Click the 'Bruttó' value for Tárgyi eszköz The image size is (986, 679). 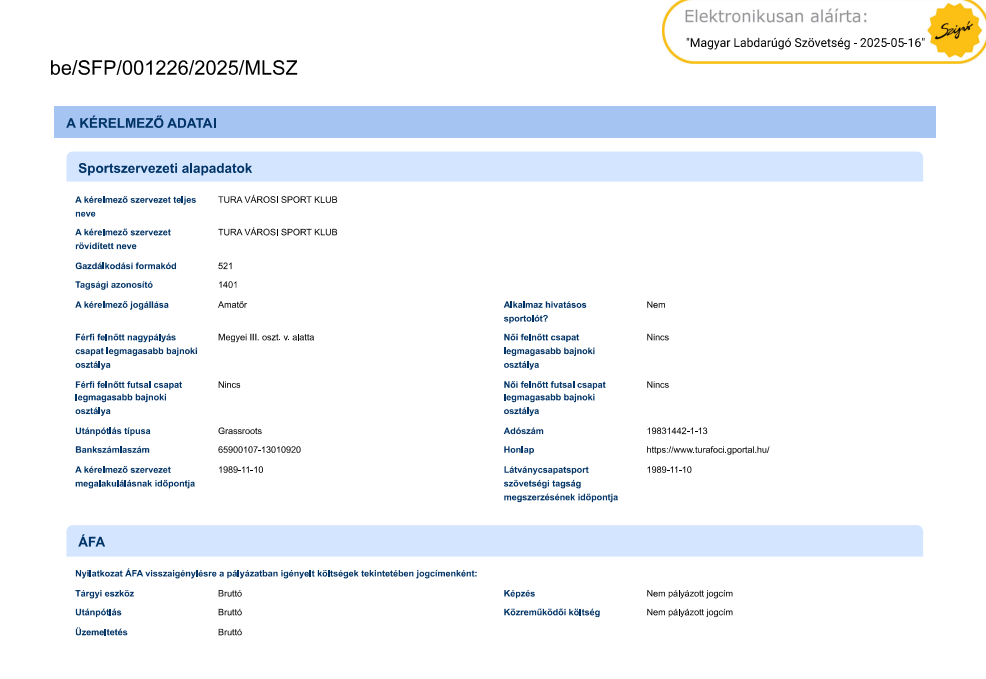[x=230, y=594]
